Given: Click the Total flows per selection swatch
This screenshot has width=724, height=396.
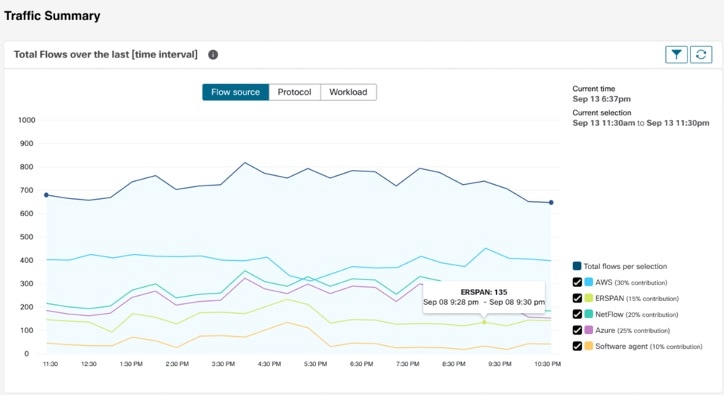Looking at the screenshot, I should [577, 266].
